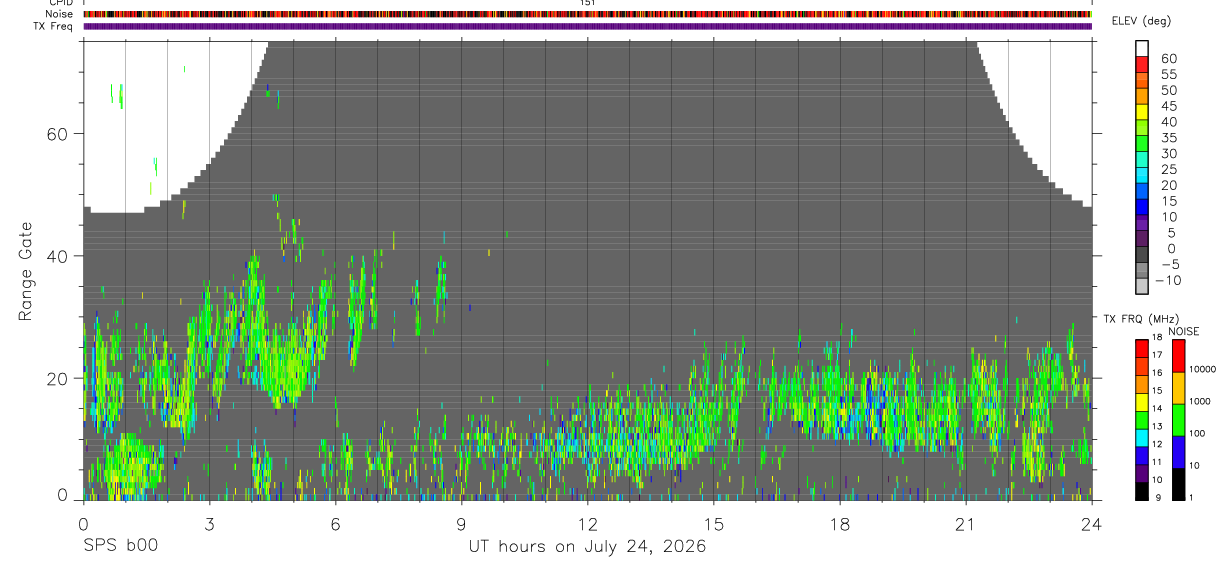Screen dimensions: 1228x567
Task: Pick the white top swatch of ELEV bar
Action: pyautogui.click(x=1142, y=48)
